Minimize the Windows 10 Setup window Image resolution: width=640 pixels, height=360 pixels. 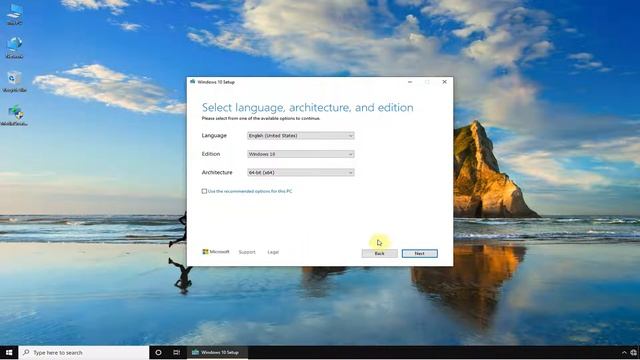[x=410, y=82]
